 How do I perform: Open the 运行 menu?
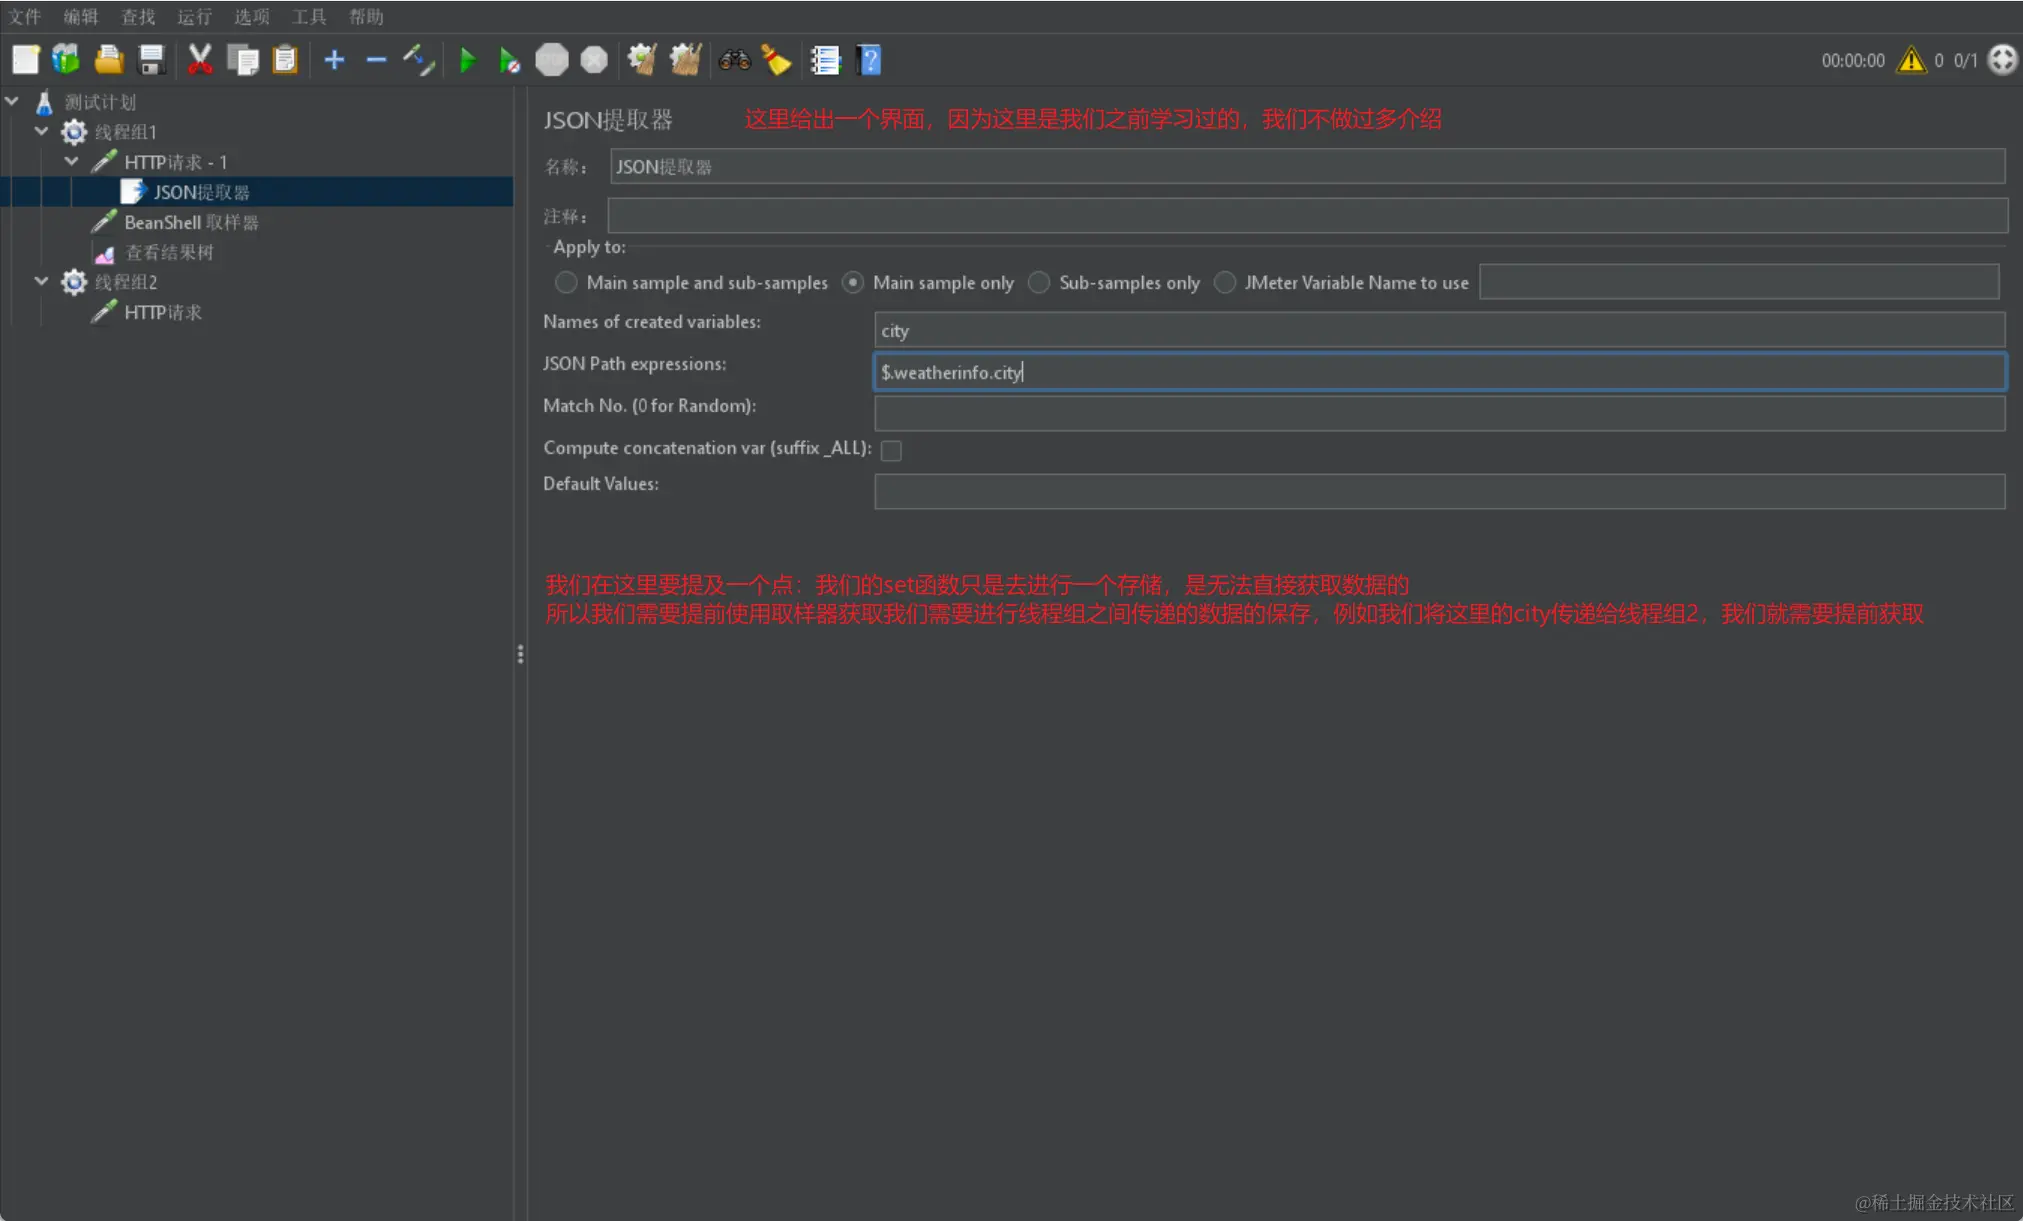(194, 16)
